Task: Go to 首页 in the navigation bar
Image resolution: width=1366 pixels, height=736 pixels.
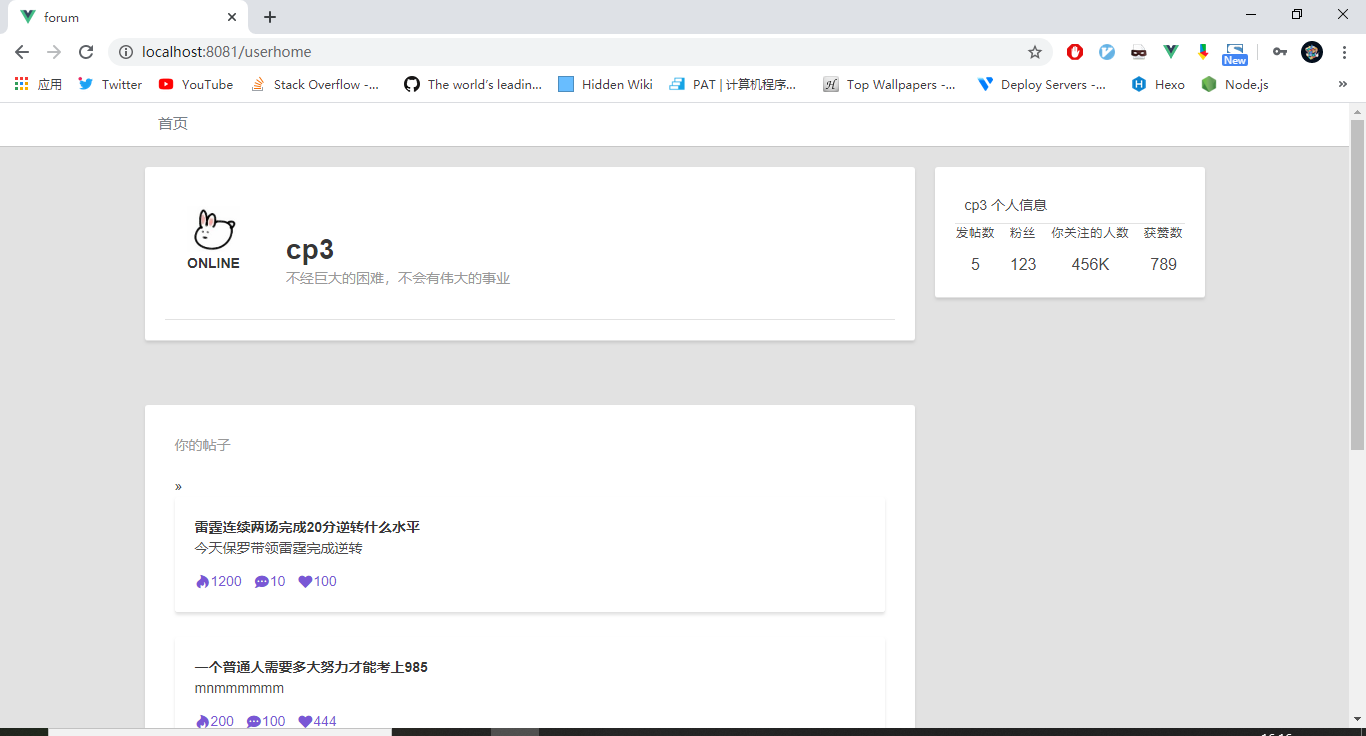Action: (x=173, y=124)
